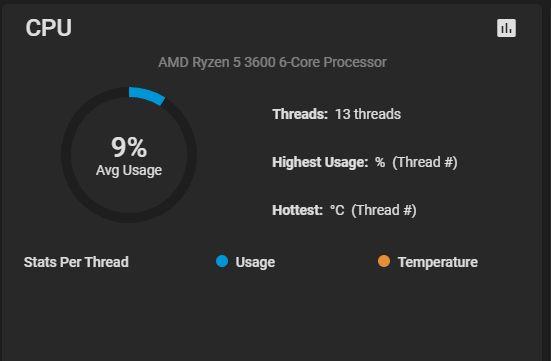Select the 9% average usage value
The image size is (551, 361).
129,147
